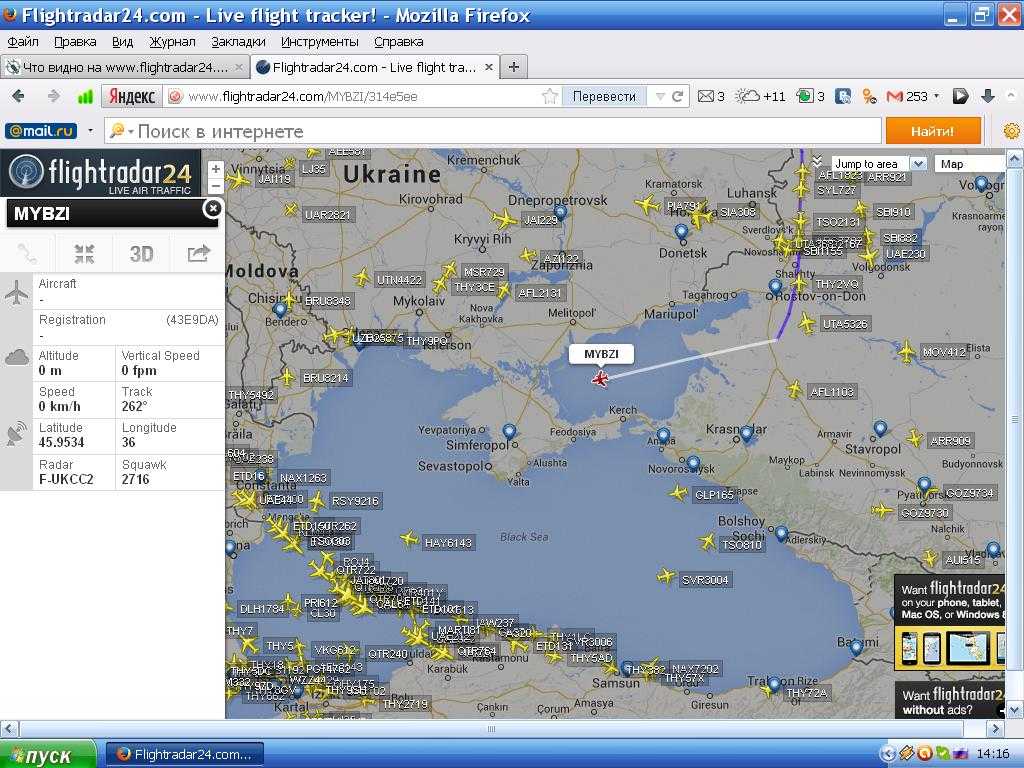The image size is (1024, 768).
Task: Open the Закладки menu
Action: [238, 42]
